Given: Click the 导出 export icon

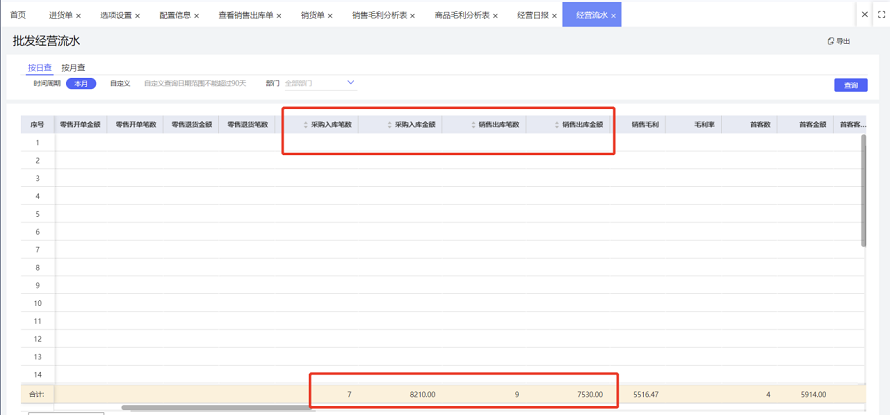Looking at the screenshot, I should tap(830, 41).
